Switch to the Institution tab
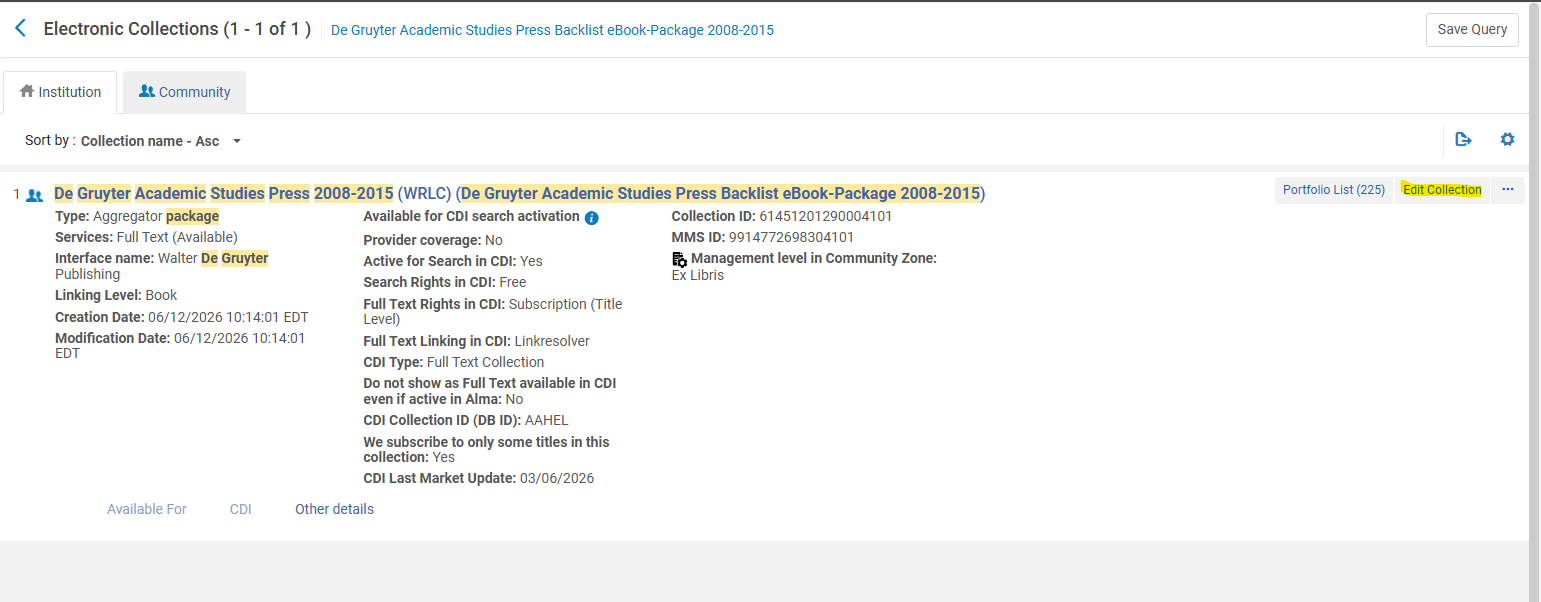The height and width of the screenshot is (602, 1541). 60,92
